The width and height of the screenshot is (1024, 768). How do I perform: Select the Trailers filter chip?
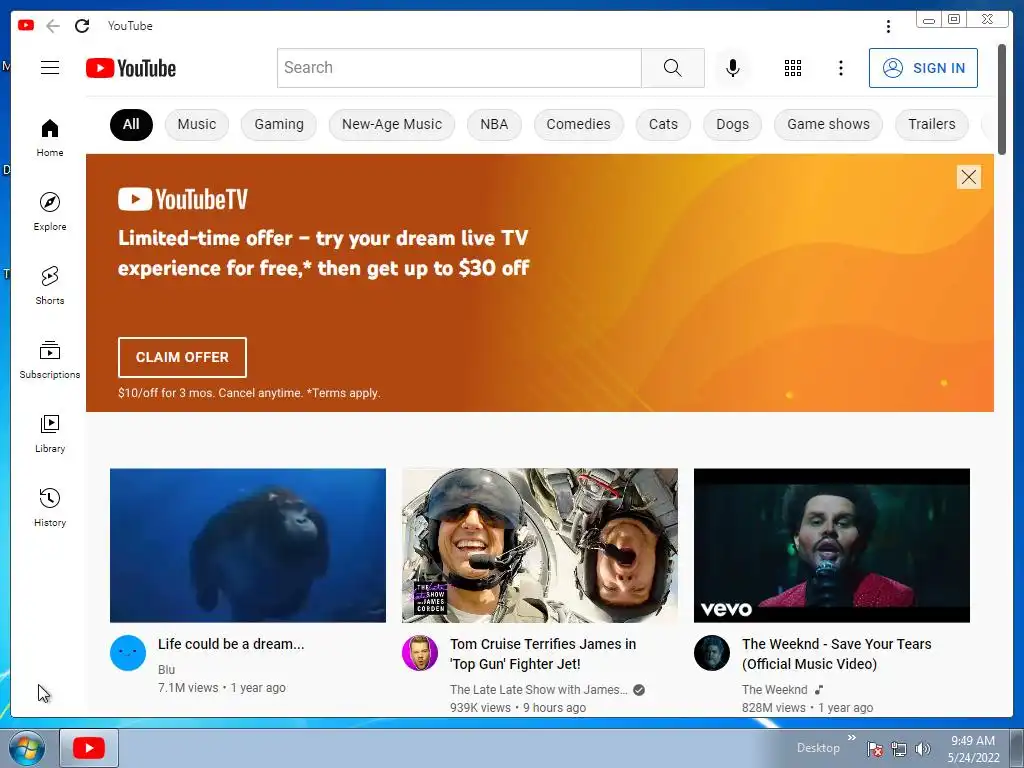tap(931, 125)
